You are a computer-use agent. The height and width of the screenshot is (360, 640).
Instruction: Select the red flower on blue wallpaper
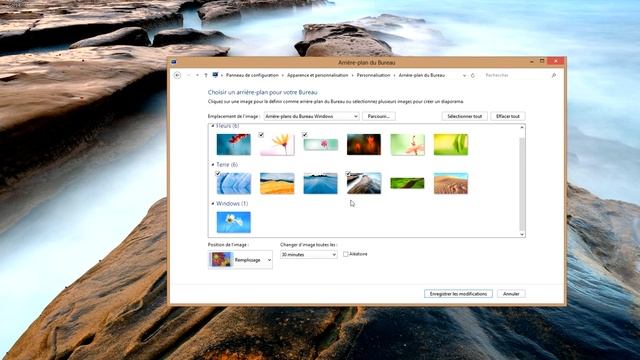click(x=233, y=144)
